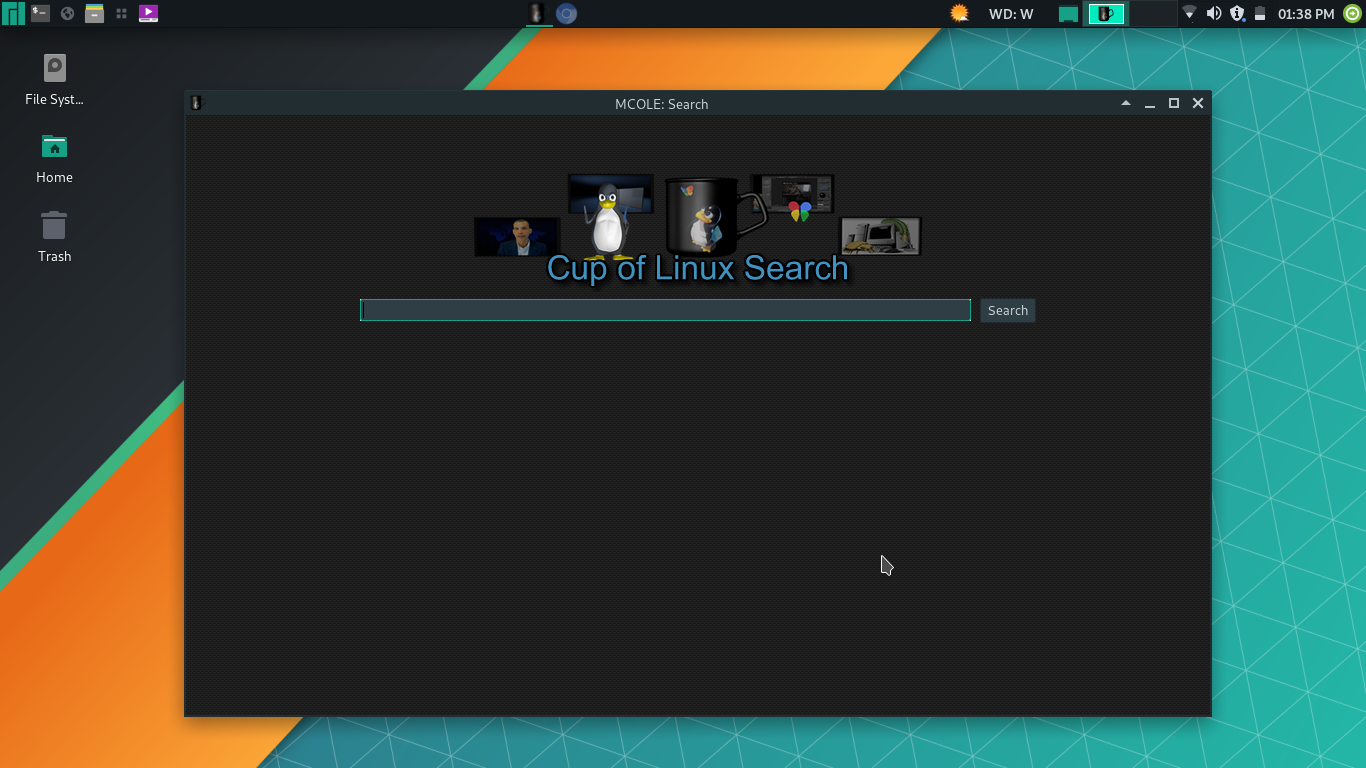Screen dimensions: 1366x768
Task: Open the 01:38 PM panel clock
Action: pos(1306,14)
